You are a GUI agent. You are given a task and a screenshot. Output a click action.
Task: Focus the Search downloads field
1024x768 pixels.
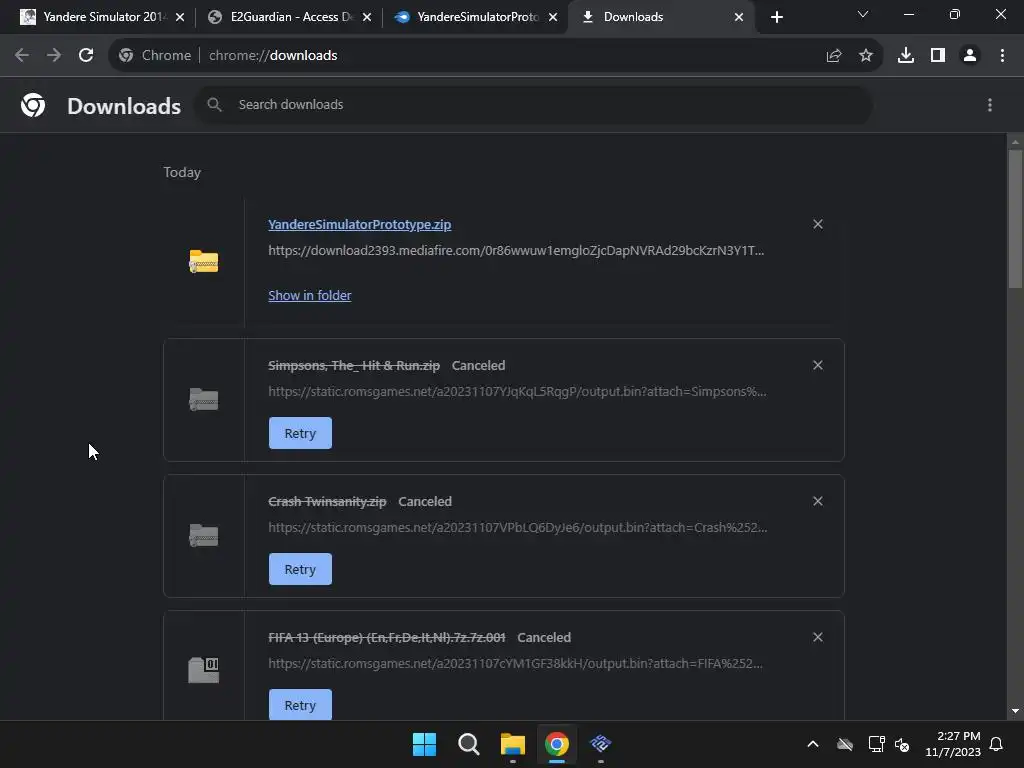tap(534, 104)
